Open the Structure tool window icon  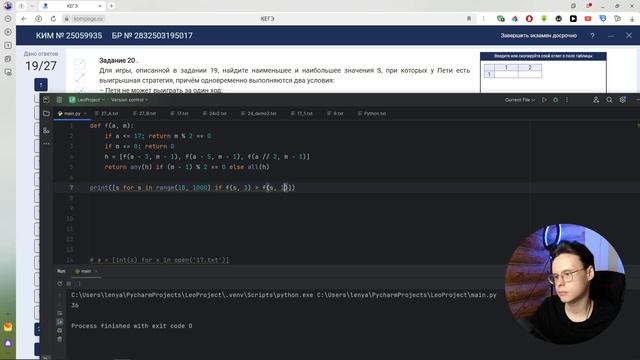point(46,131)
